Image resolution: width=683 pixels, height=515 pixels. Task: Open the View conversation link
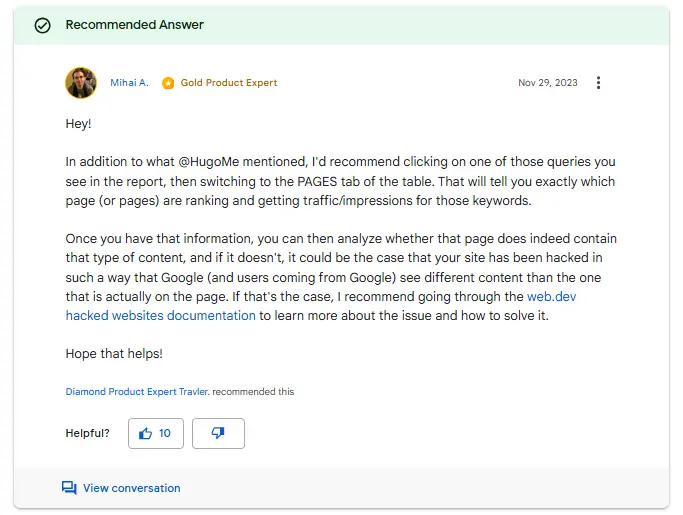[x=131, y=488]
